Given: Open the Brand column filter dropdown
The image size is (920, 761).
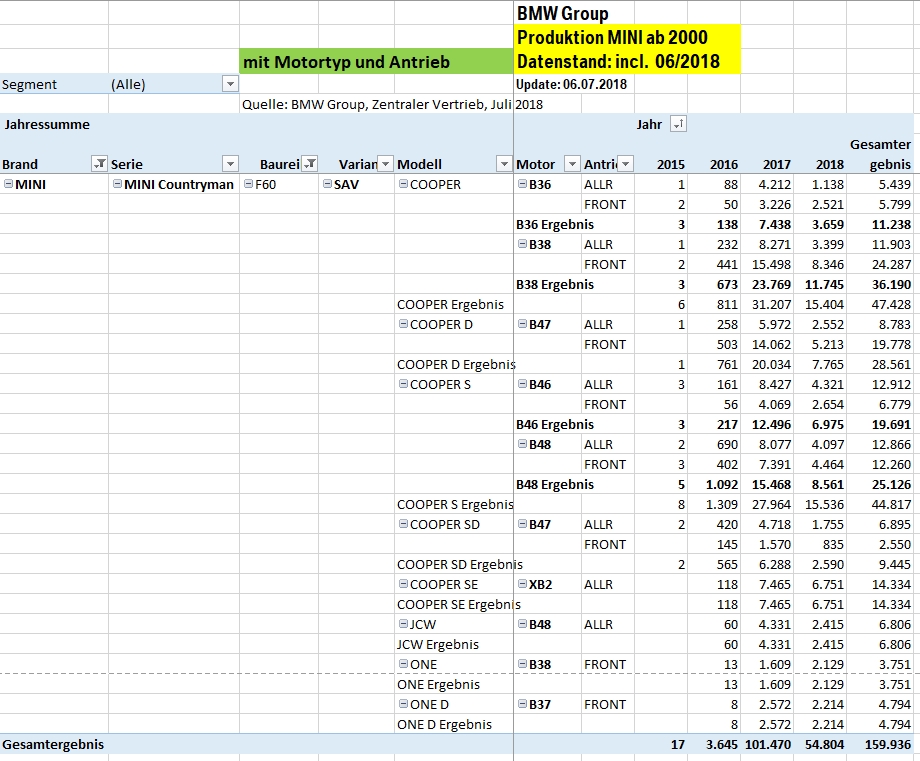Looking at the screenshot, I should pyautogui.click(x=100, y=164).
